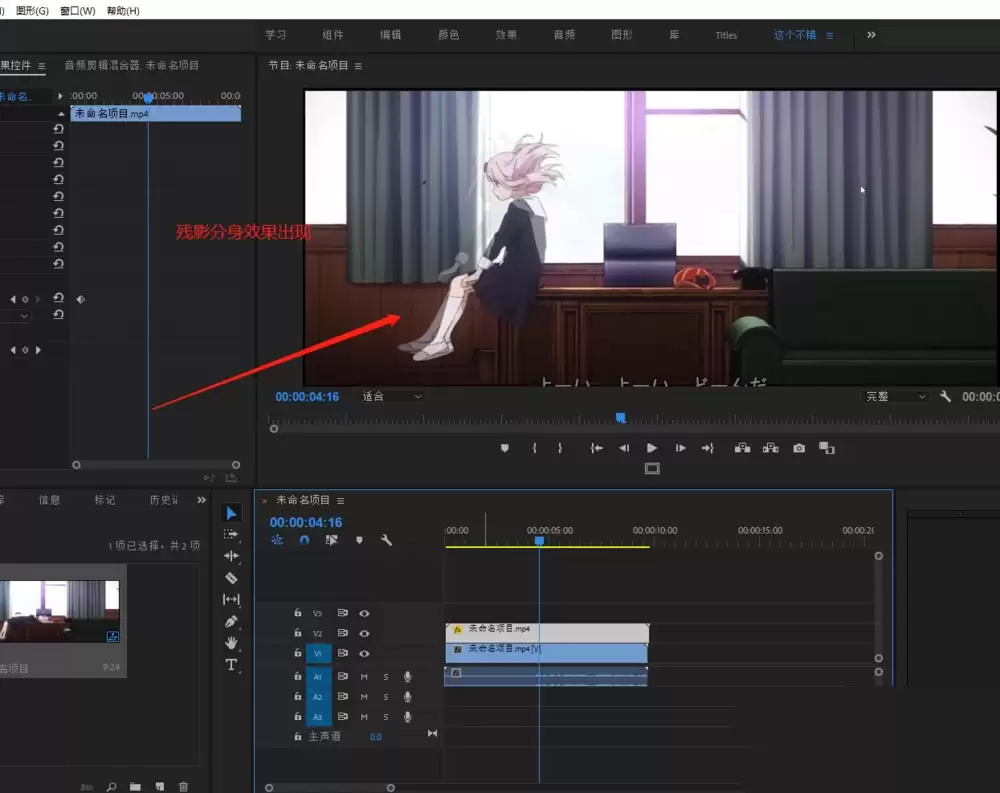The height and width of the screenshot is (793, 1000).
Task: Mute audio track A2 with the M button
Action: pyautogui.click(x=363, y=697)
